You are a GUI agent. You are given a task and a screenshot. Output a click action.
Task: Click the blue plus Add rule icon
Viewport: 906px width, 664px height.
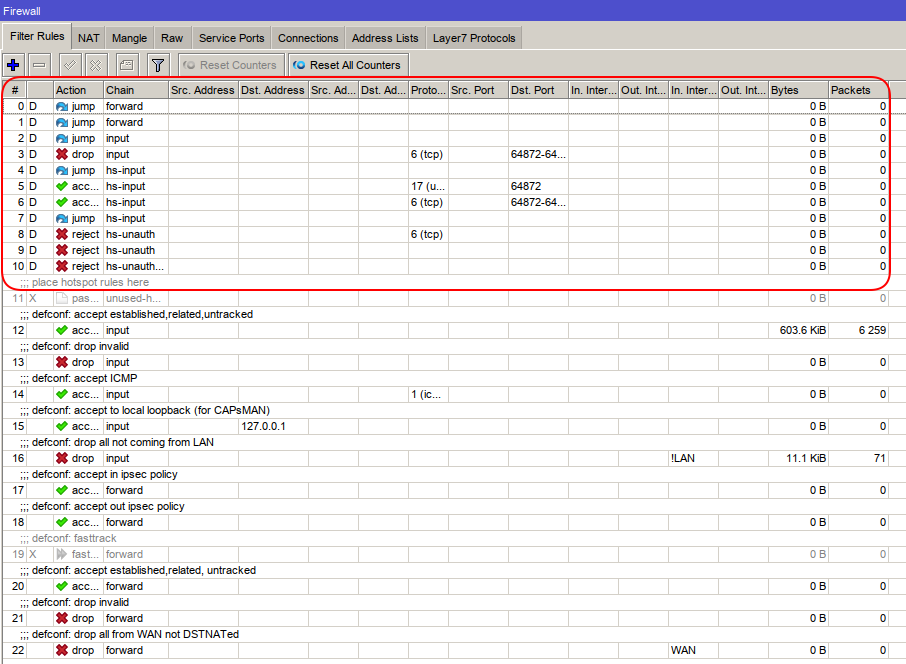[x=13, y=65]
